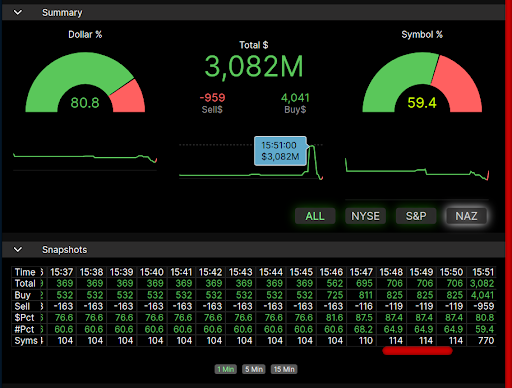Select the 15:37 time column header
512x388 pixels.
(61, 272)
